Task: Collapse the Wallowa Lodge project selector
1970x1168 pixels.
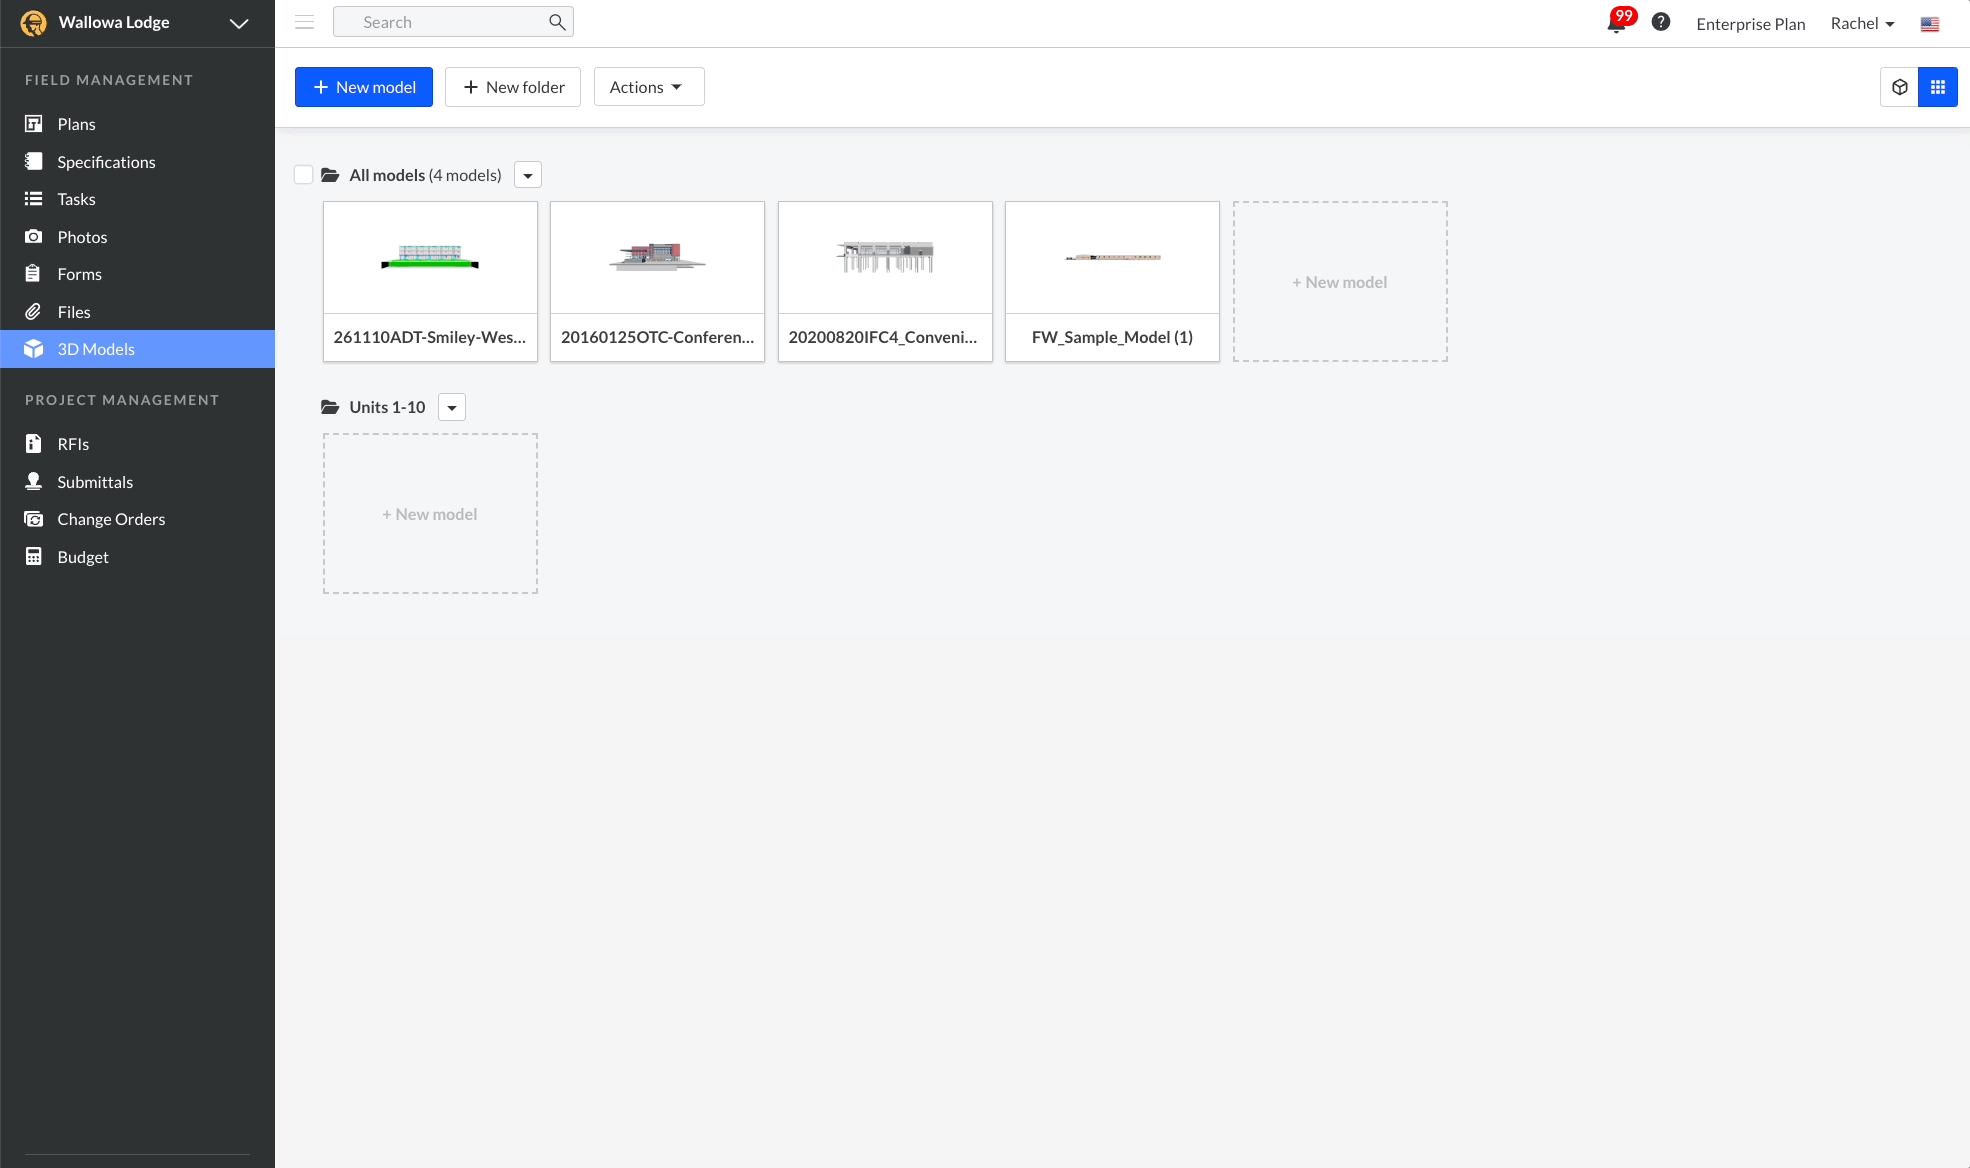Action: pos(238,23)
